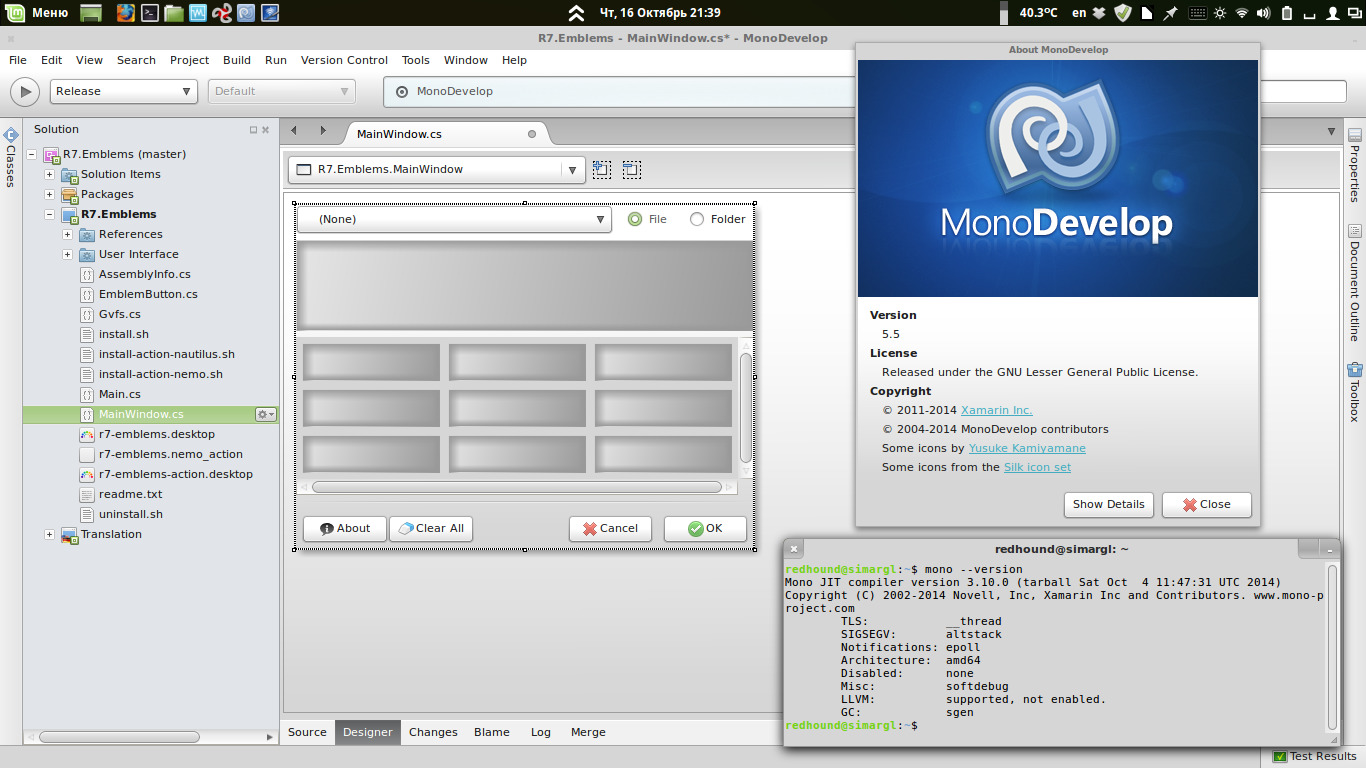The image size is (1366, 768).
Task: Click the Solution pad autohide icon
Action: (254, 130)
